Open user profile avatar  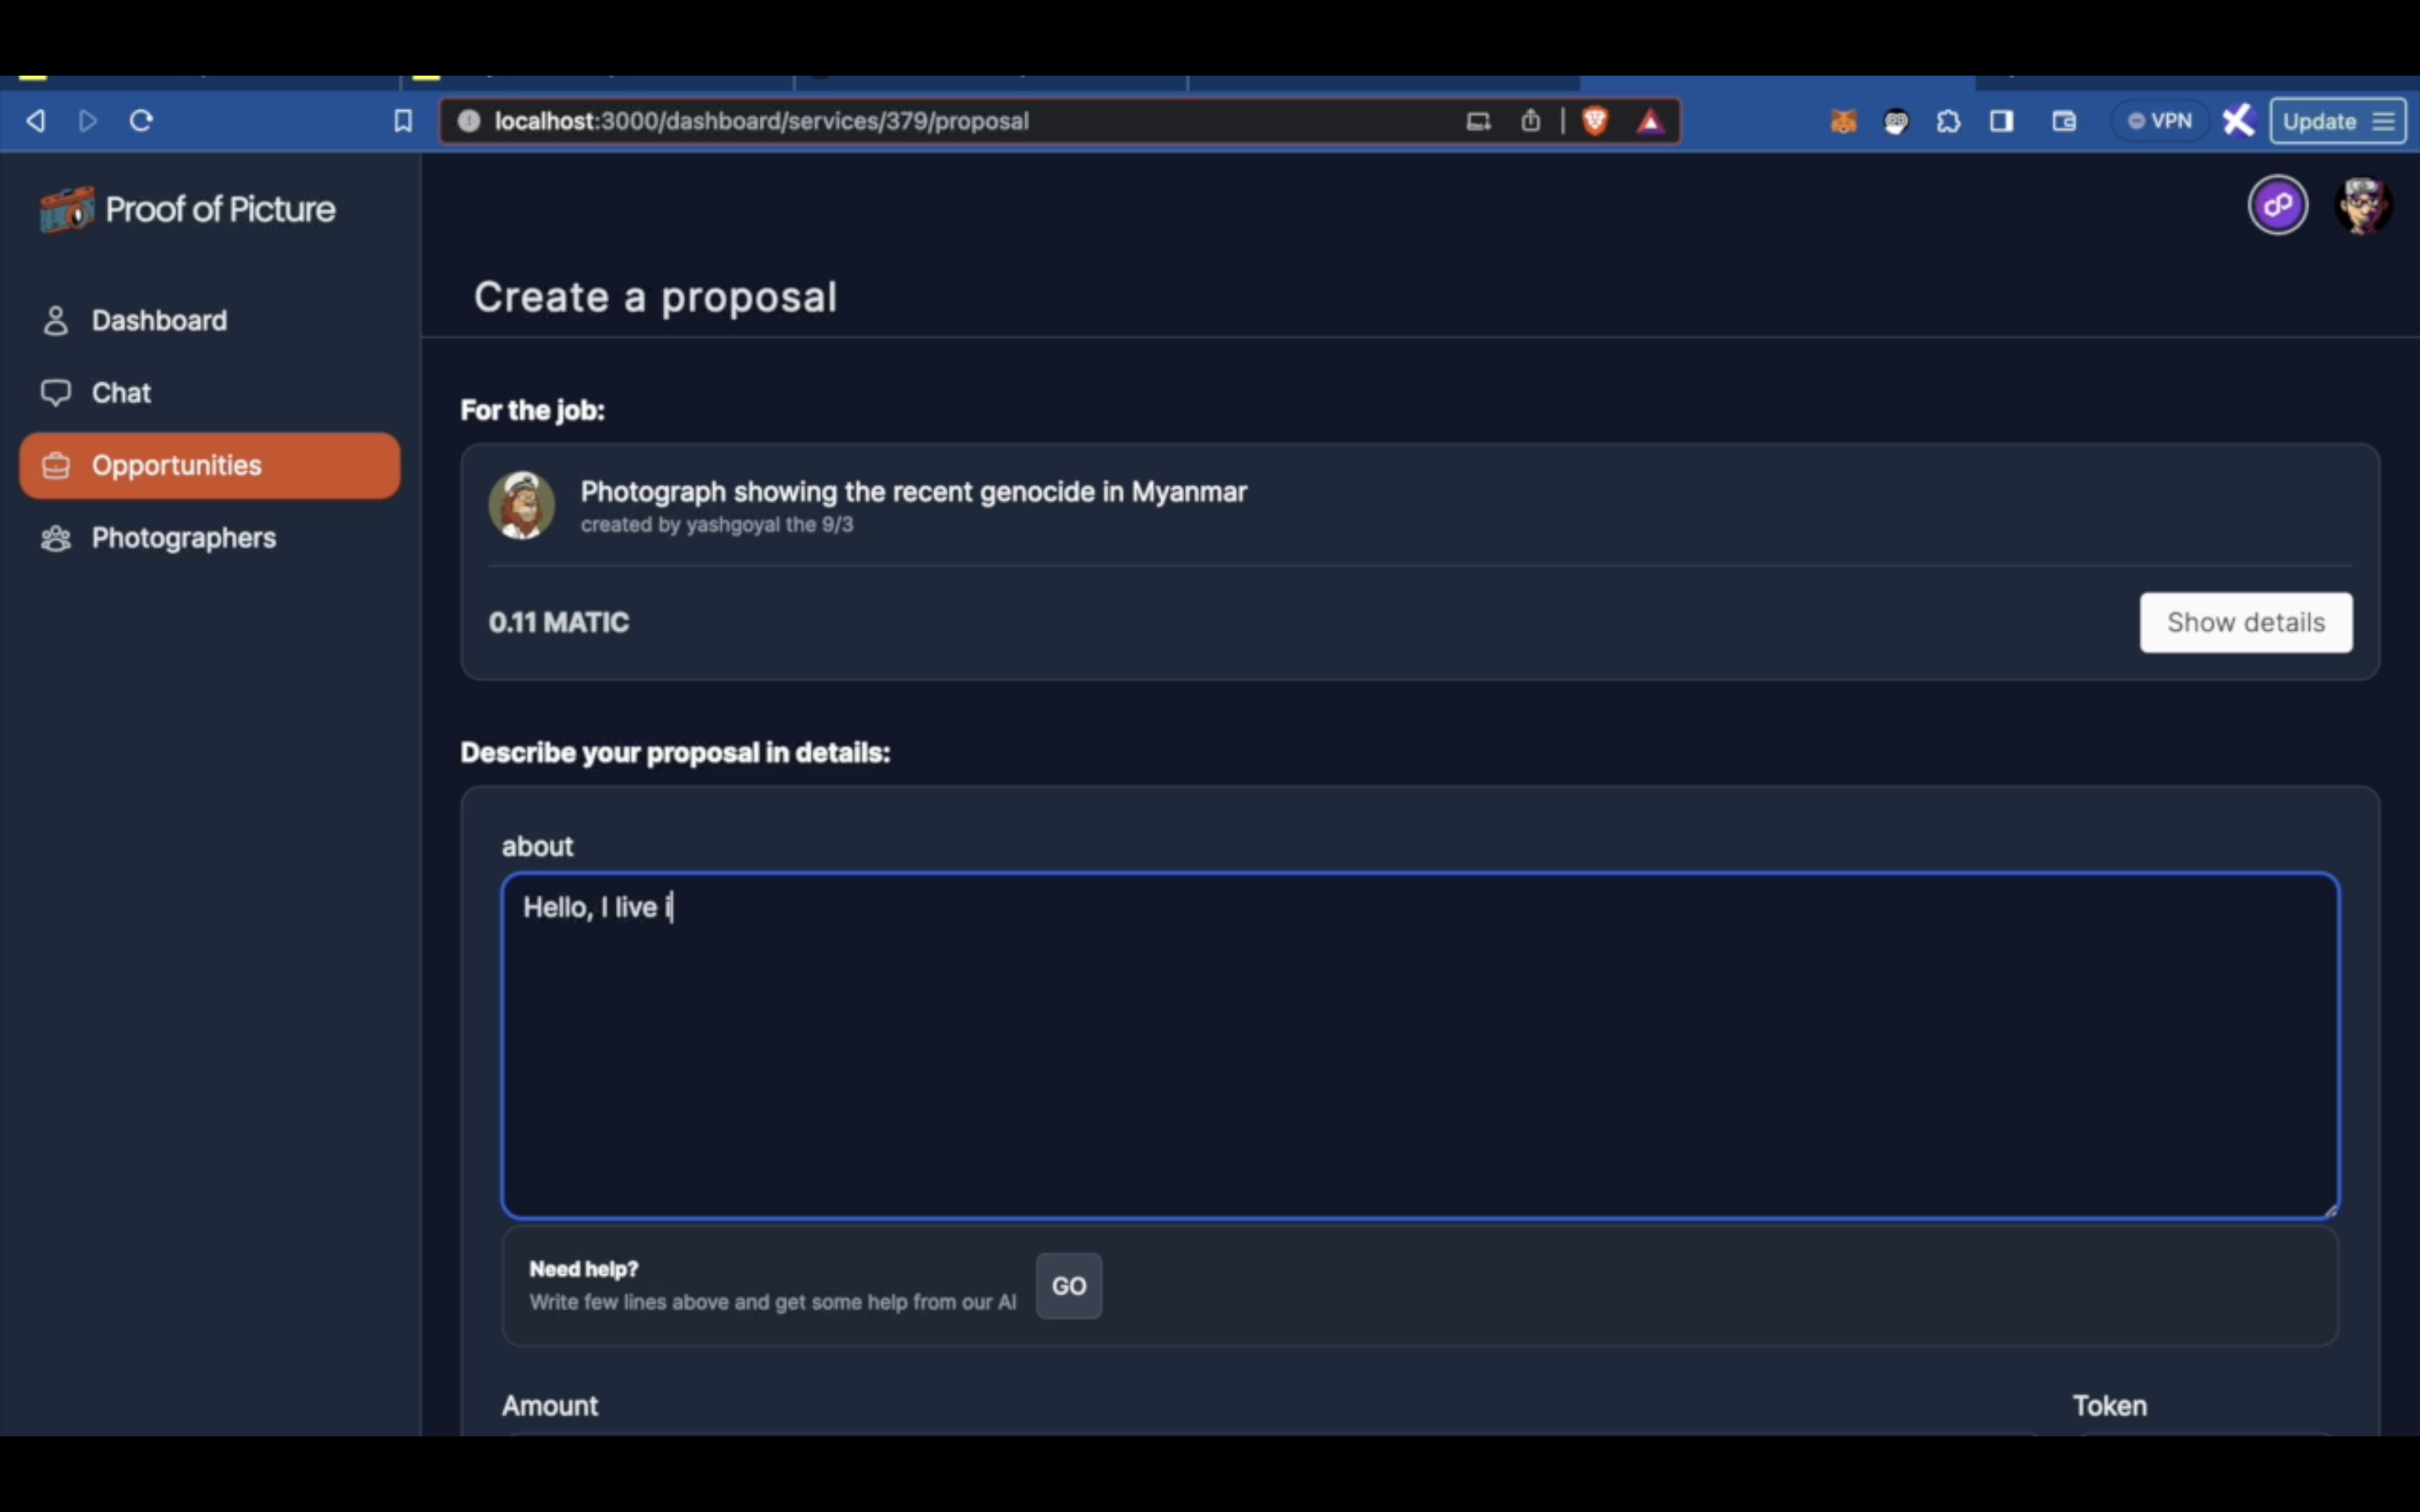2362,205
